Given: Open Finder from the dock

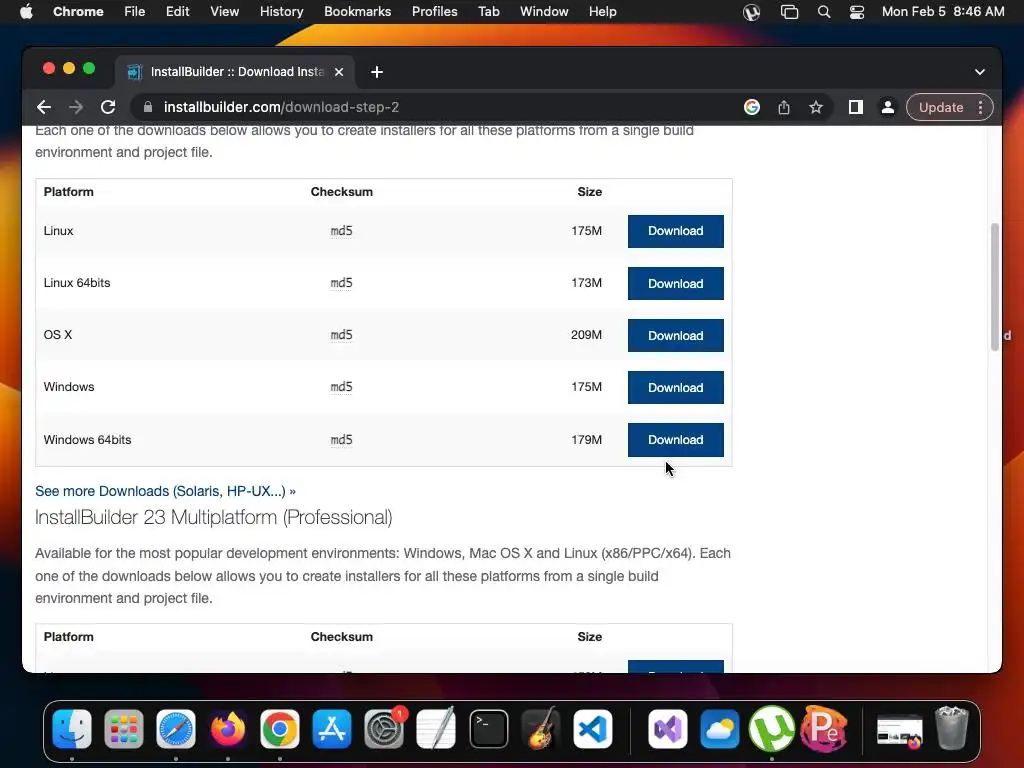Looking at the screenshot, I should [71, 729].
